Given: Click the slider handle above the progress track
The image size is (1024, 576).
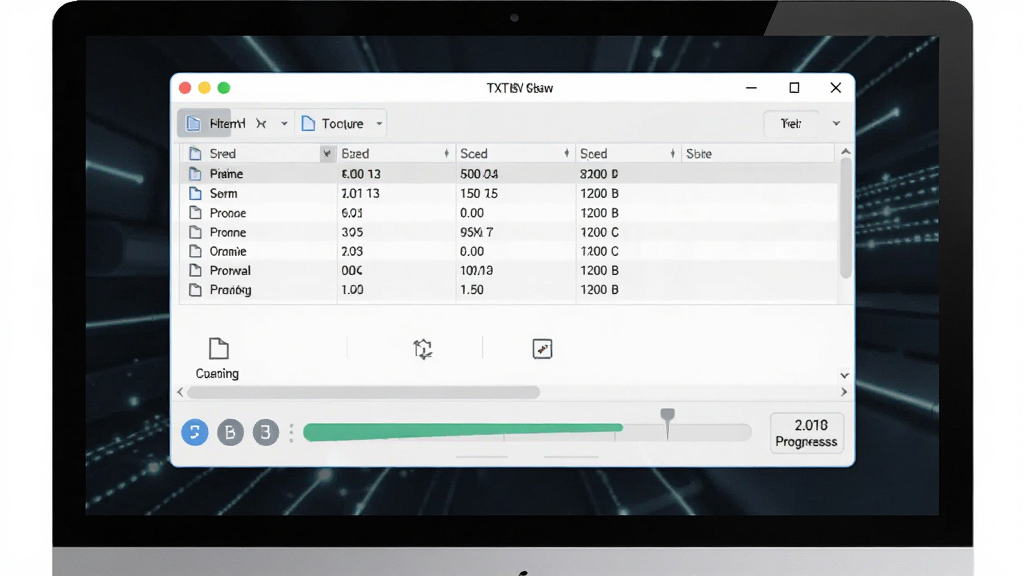Looking at the screenshot, I should (667, 423).
